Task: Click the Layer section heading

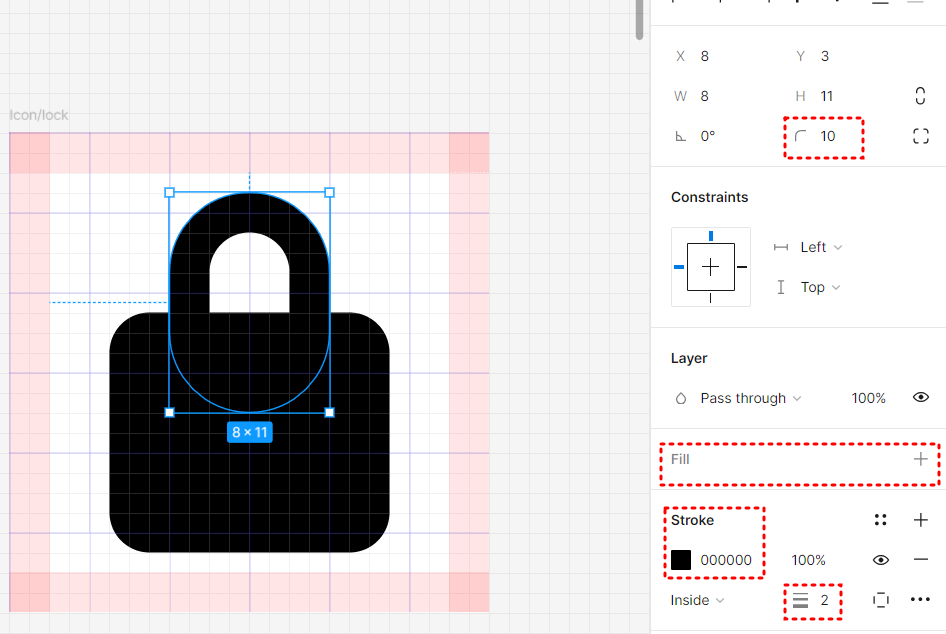Action: click(x=689, y=358)
